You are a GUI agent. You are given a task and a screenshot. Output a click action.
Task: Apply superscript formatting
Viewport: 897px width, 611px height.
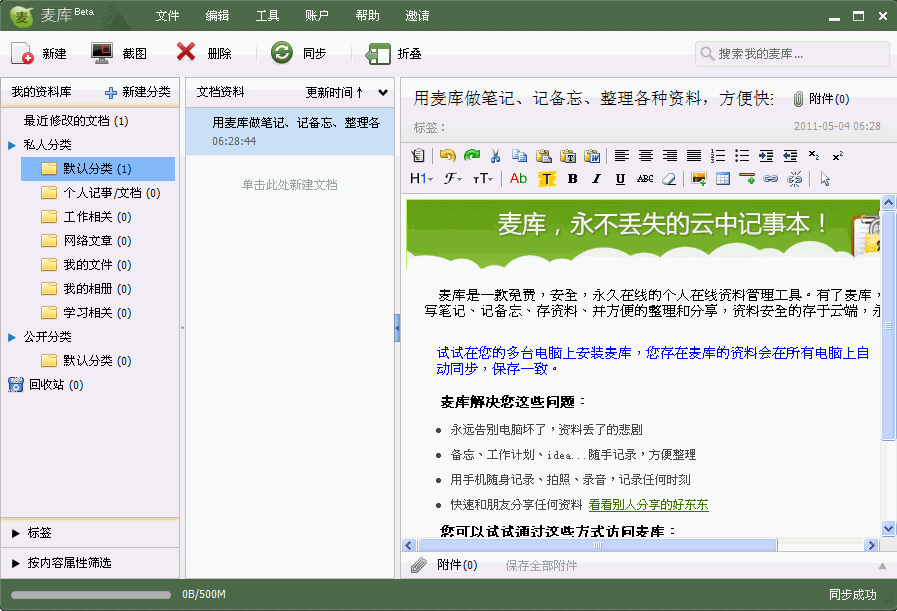point(838,156)
